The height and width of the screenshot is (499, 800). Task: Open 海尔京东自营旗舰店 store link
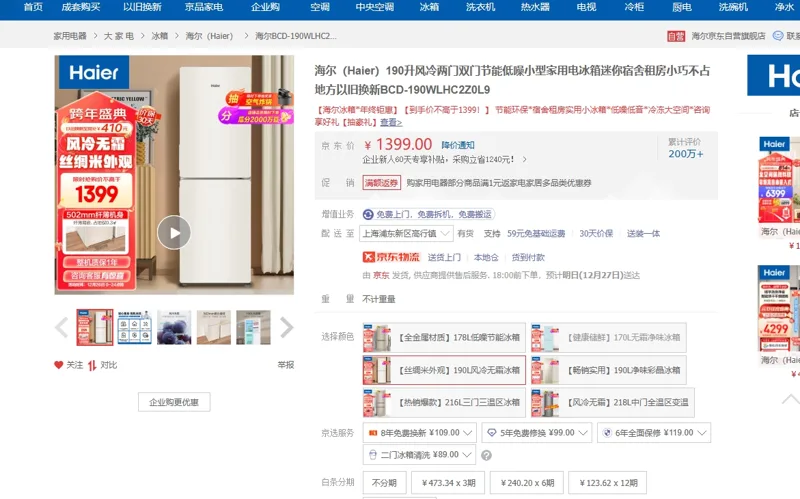click(728, 36)
